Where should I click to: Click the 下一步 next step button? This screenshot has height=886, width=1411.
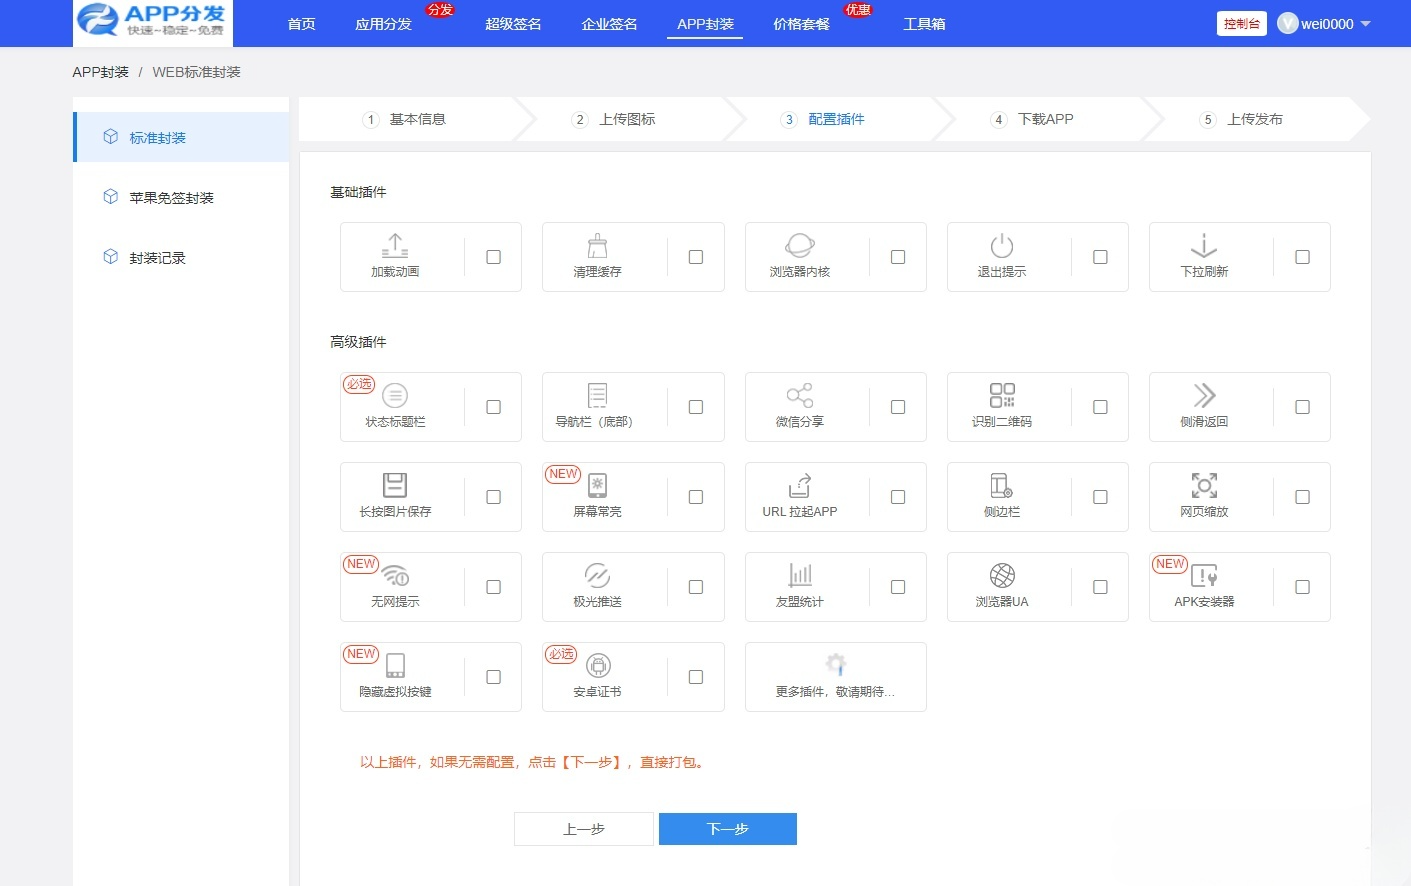[x=727, y=828]
